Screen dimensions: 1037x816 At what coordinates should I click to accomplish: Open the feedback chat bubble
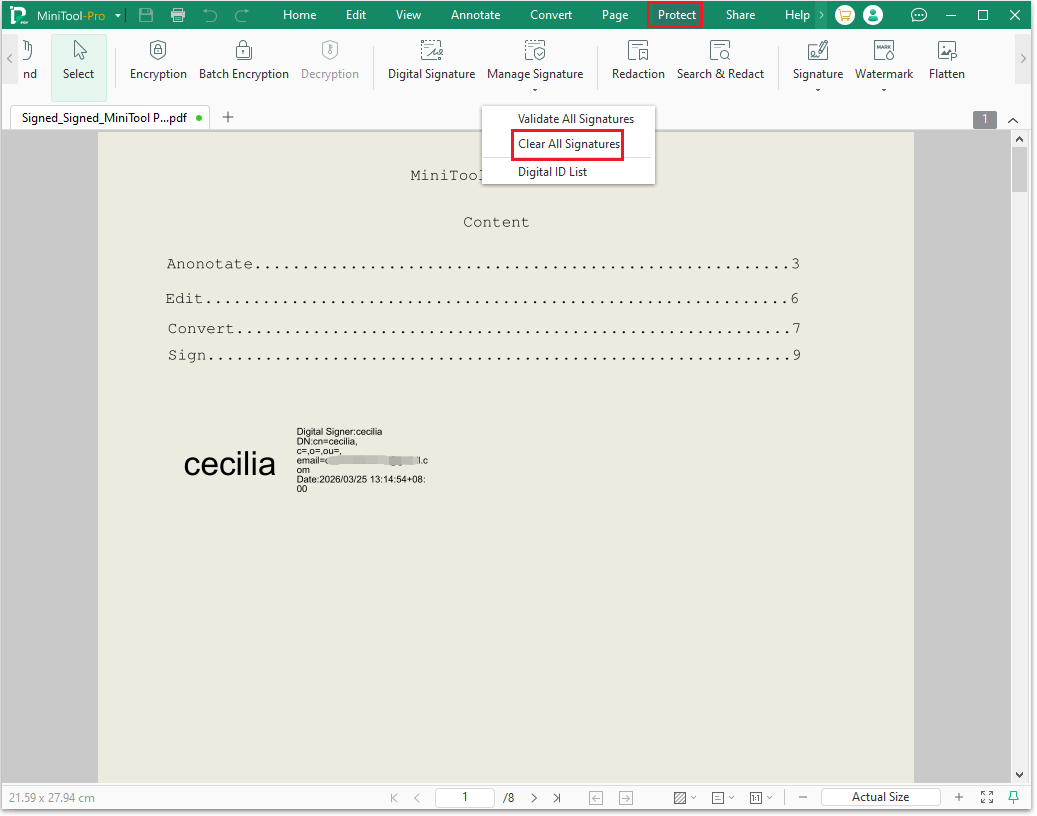tap(918, 15)
